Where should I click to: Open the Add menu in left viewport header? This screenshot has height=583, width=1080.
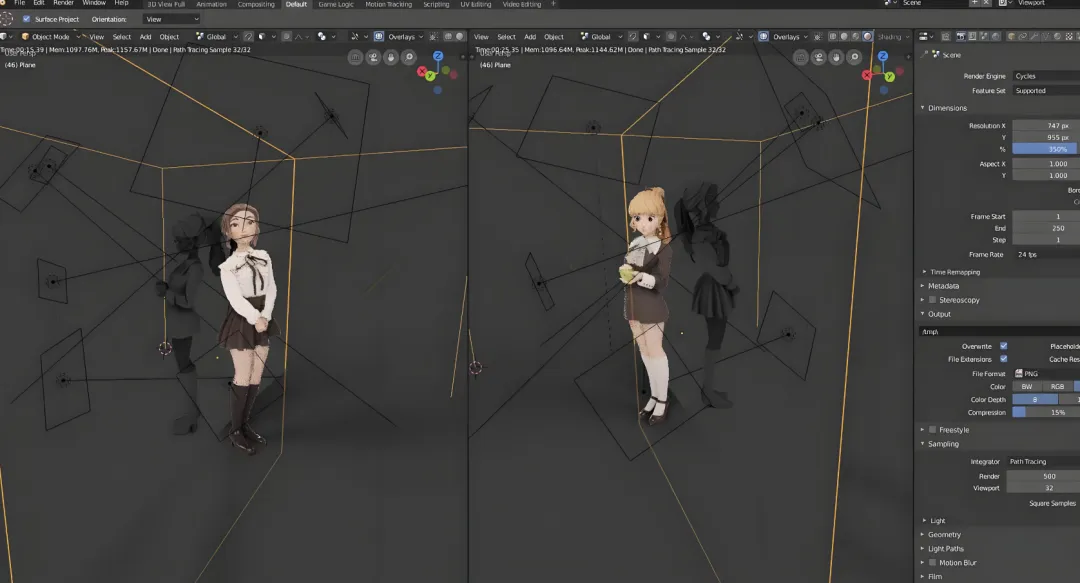coord(145,37)
